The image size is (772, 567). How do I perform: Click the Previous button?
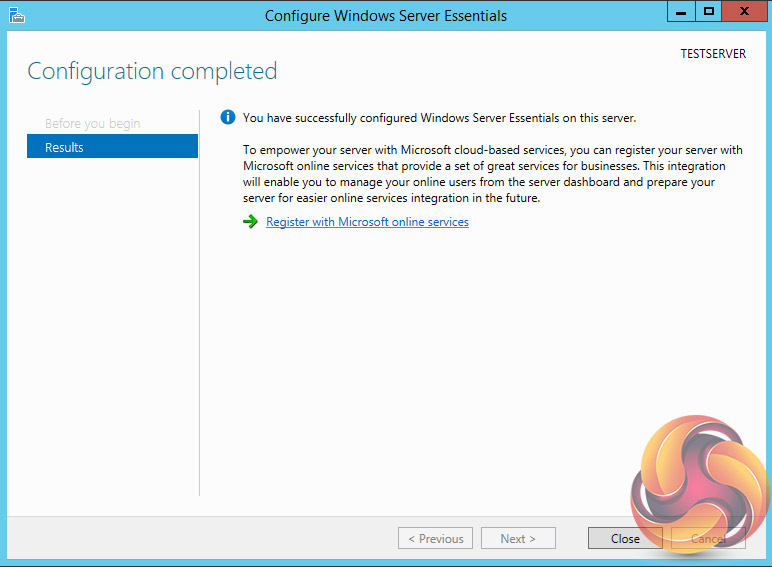(435, 538)
